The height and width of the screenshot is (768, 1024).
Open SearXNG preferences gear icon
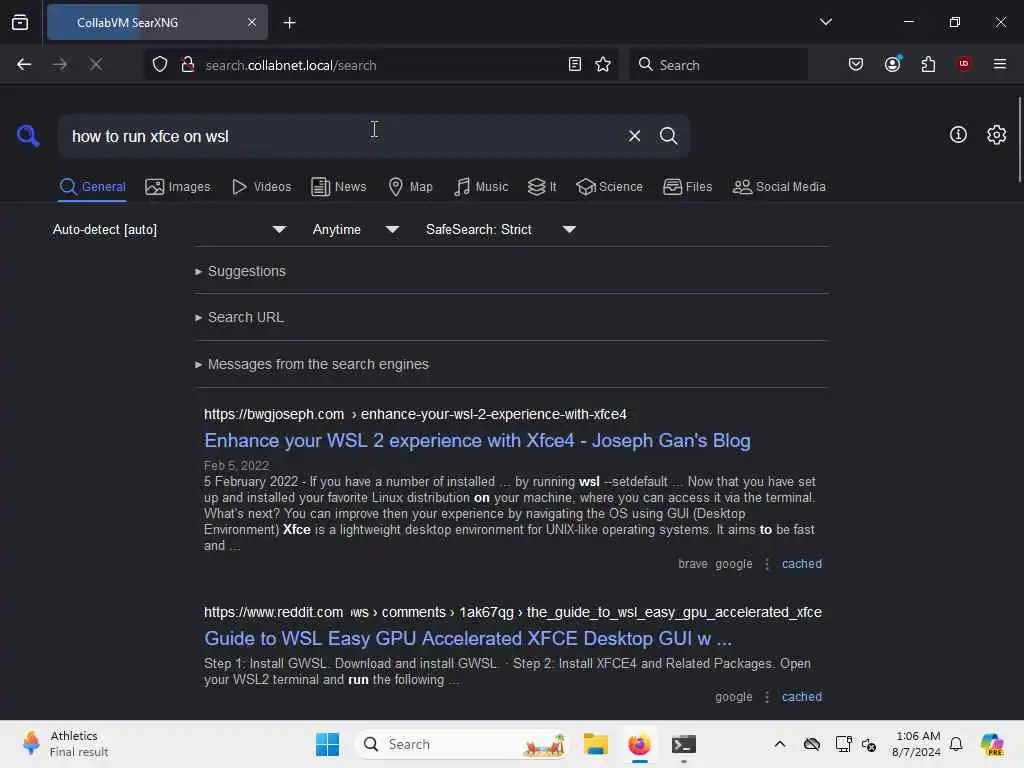996,135
